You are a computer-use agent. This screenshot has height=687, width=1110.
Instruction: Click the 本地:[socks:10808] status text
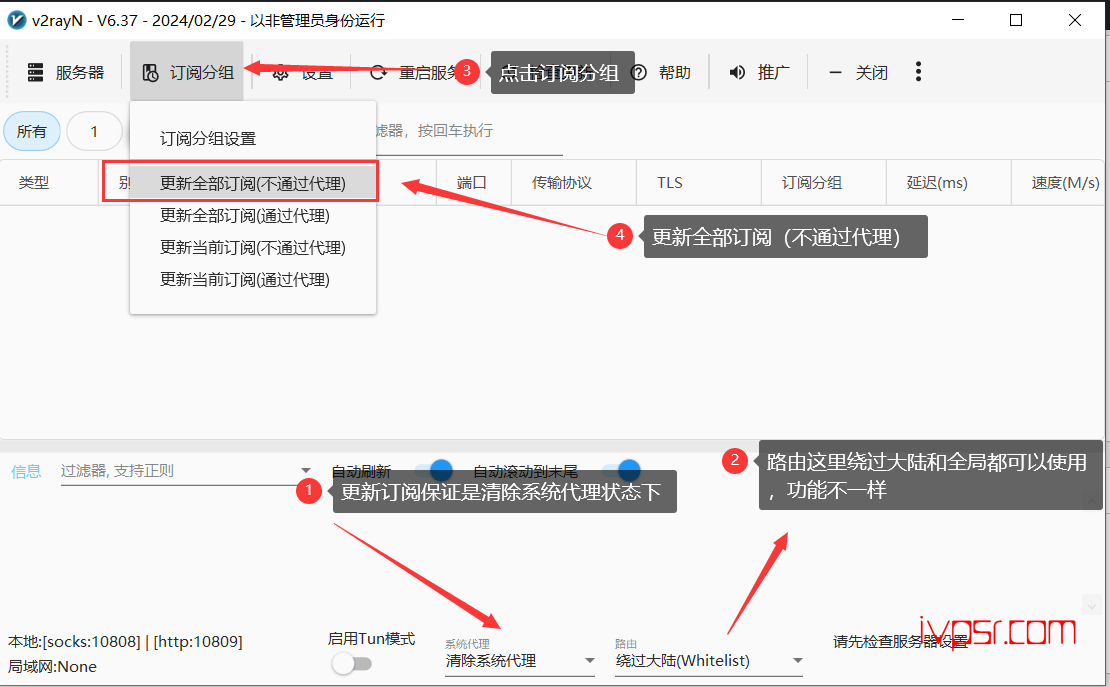pyautogui.click(x=125, y=642)
